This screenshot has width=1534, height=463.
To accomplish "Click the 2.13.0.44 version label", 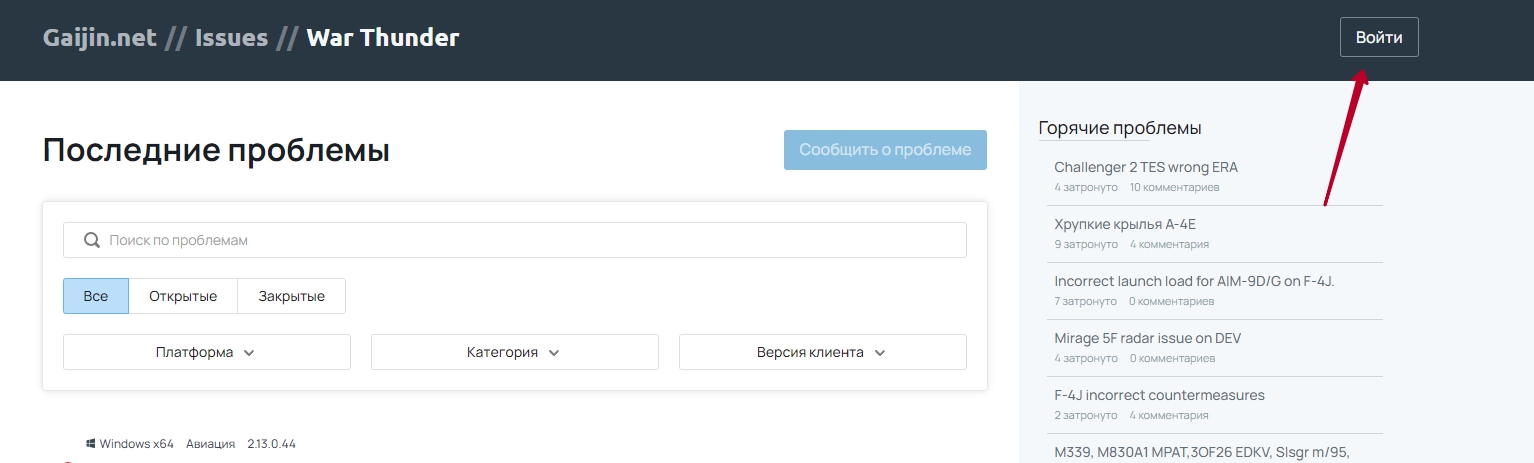I will (x=272, y=444).
